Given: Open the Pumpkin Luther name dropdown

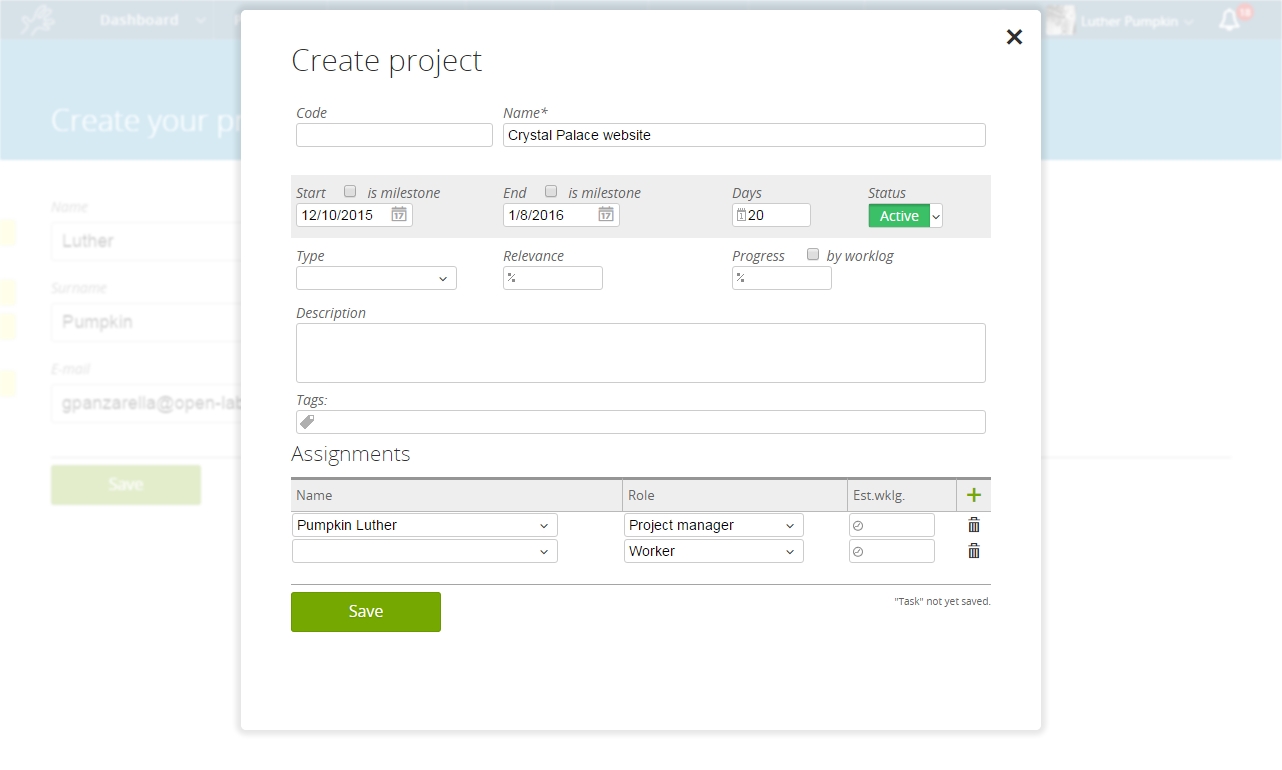Looking at the screenshot, I should (425, 525).
